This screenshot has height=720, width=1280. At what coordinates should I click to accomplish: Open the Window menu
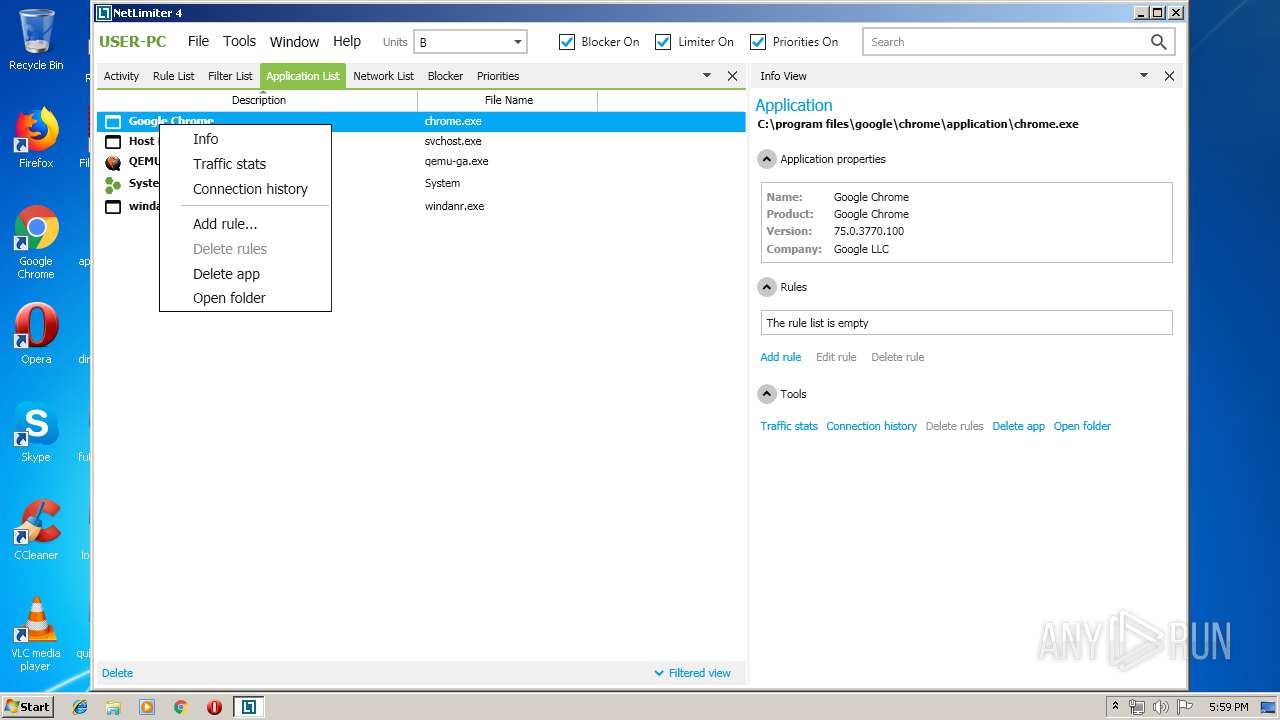[x=294, y=42]
